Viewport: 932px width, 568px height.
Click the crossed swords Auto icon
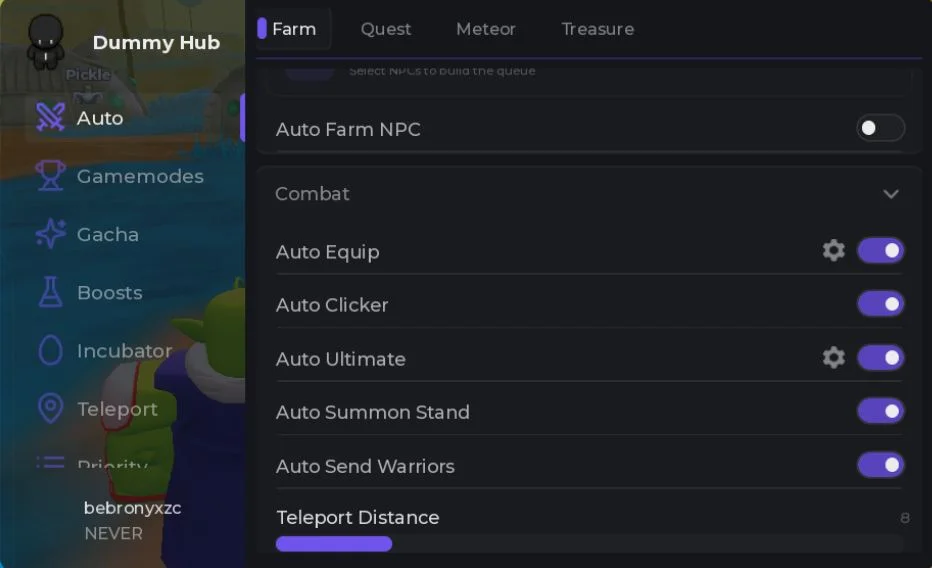pyautogui.click(x=51, y=117)
